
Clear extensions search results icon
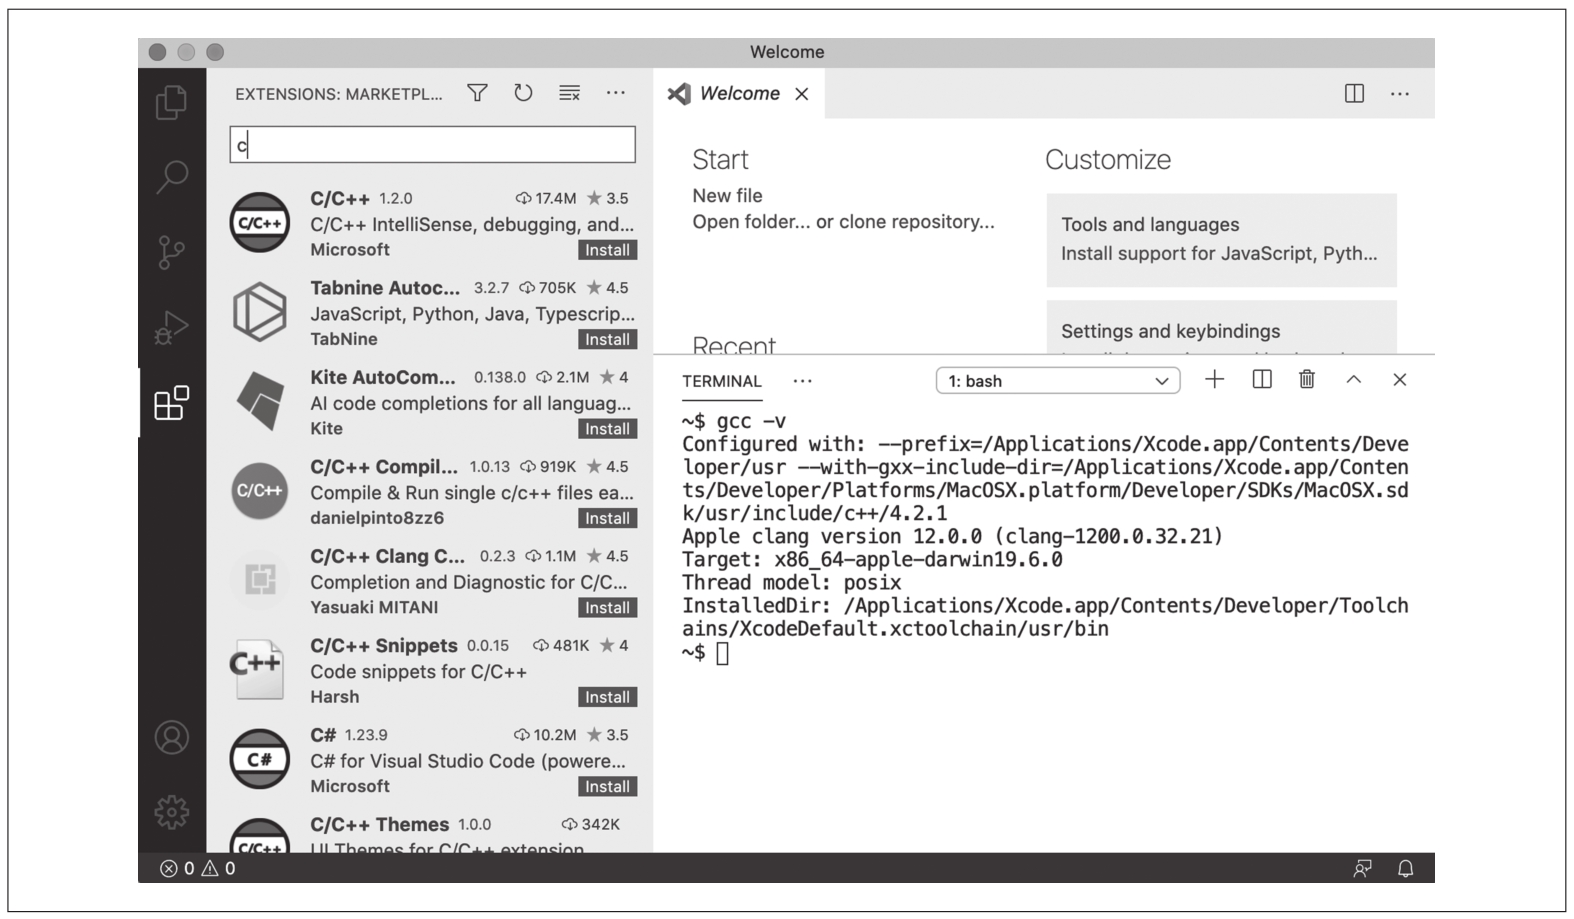click(569, 93)
